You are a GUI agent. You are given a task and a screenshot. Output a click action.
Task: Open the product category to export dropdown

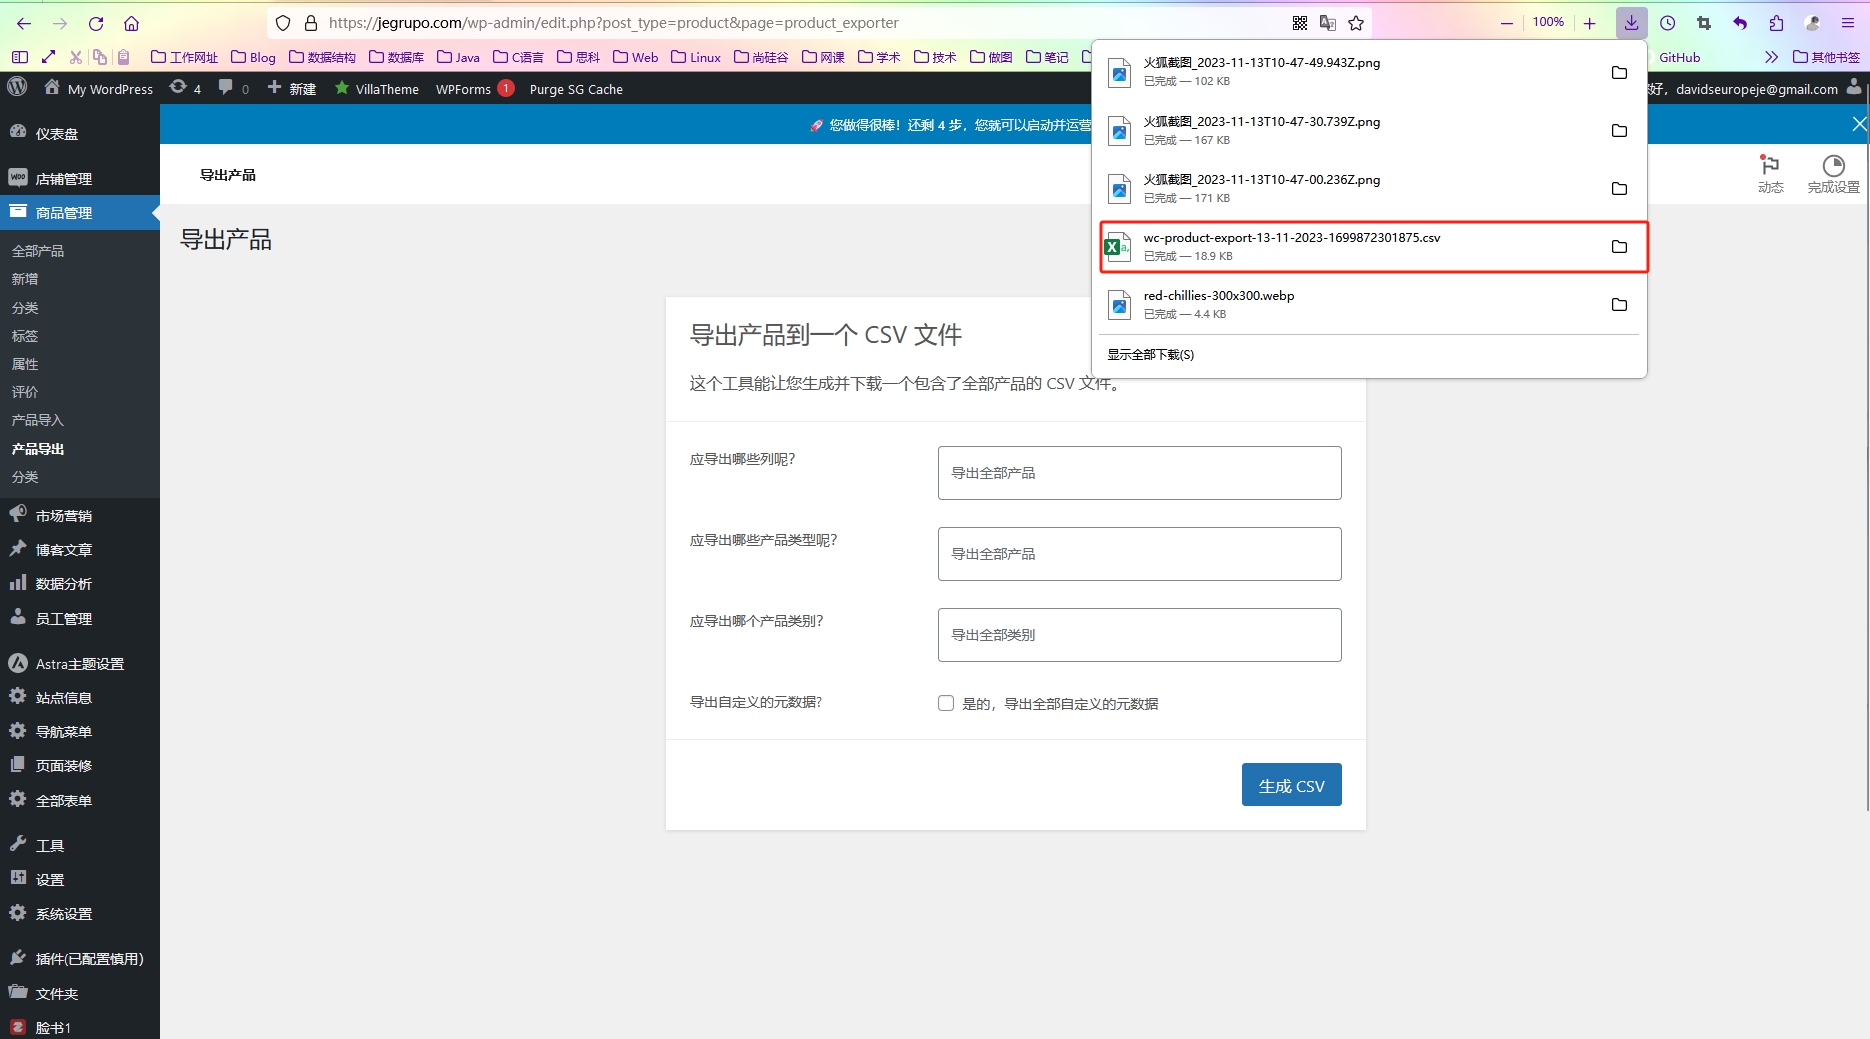tap(1139, 635)
